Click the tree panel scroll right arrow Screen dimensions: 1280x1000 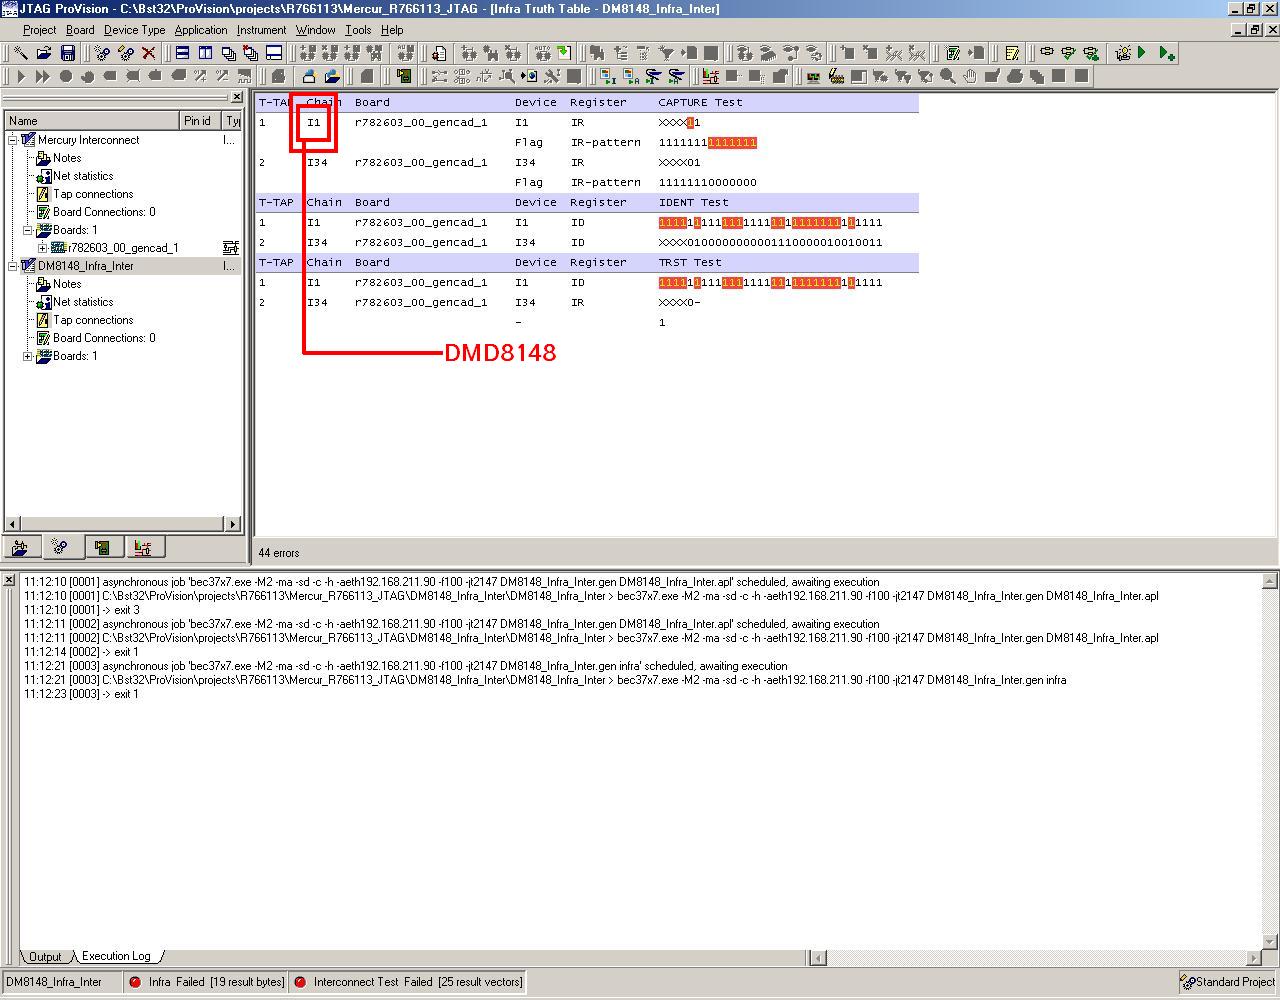click(232, 524)
